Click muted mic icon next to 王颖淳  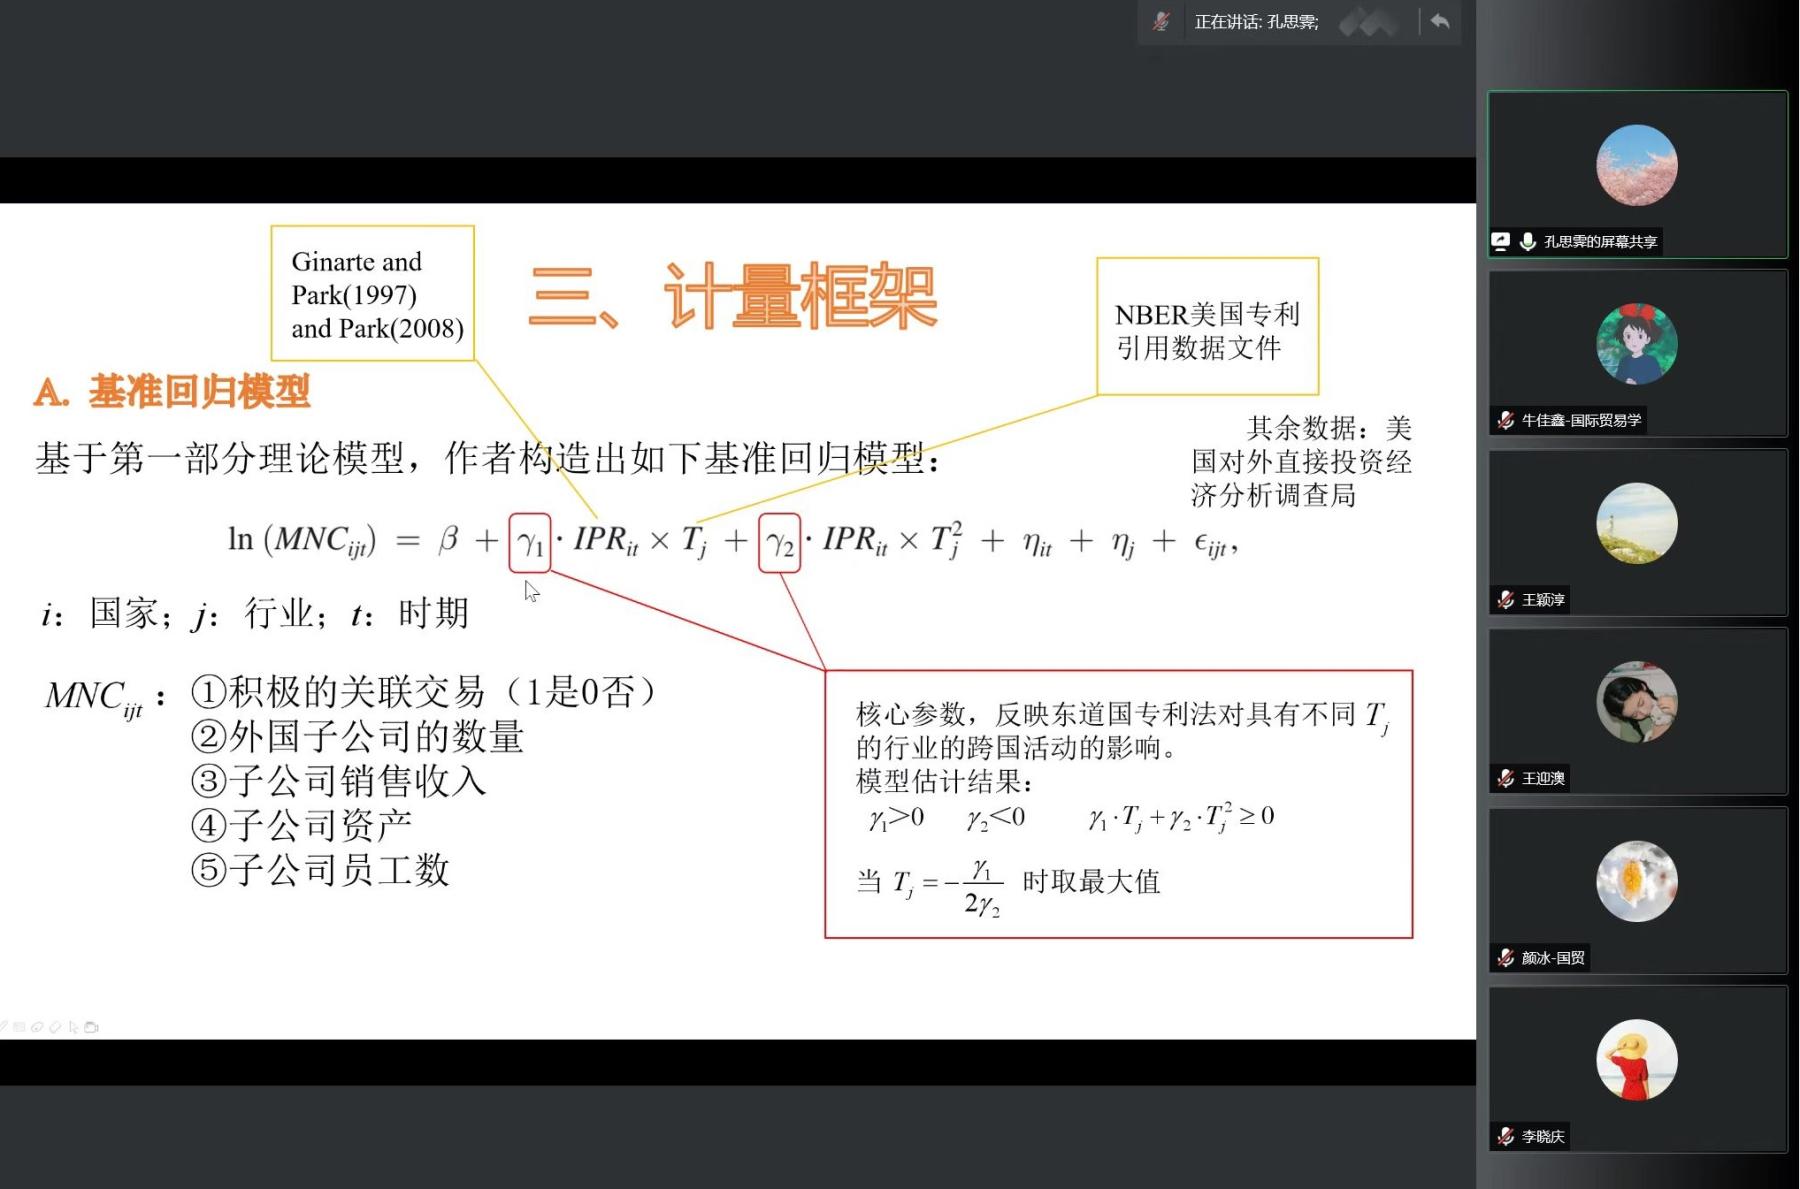1506,599
